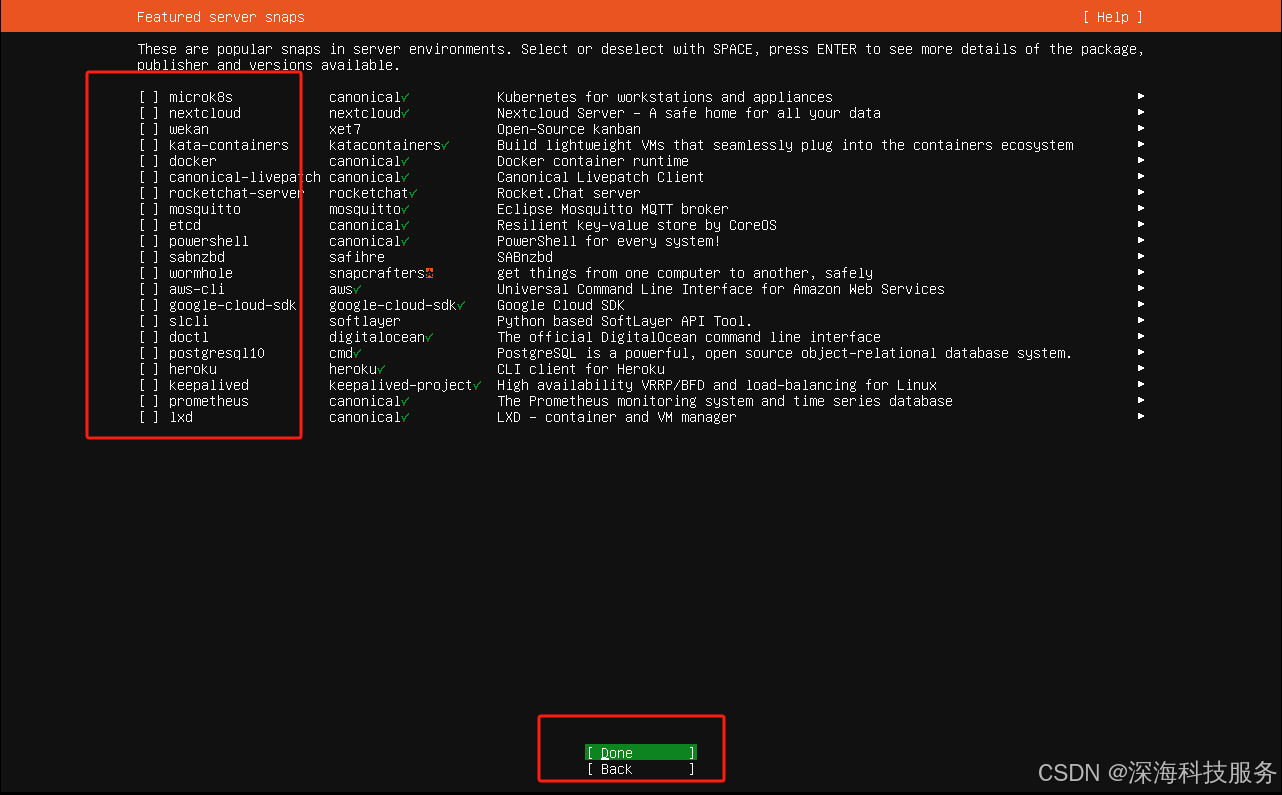Show details arrow for kata-containers row
The image size is (1282, 795).
point(1141,145)
